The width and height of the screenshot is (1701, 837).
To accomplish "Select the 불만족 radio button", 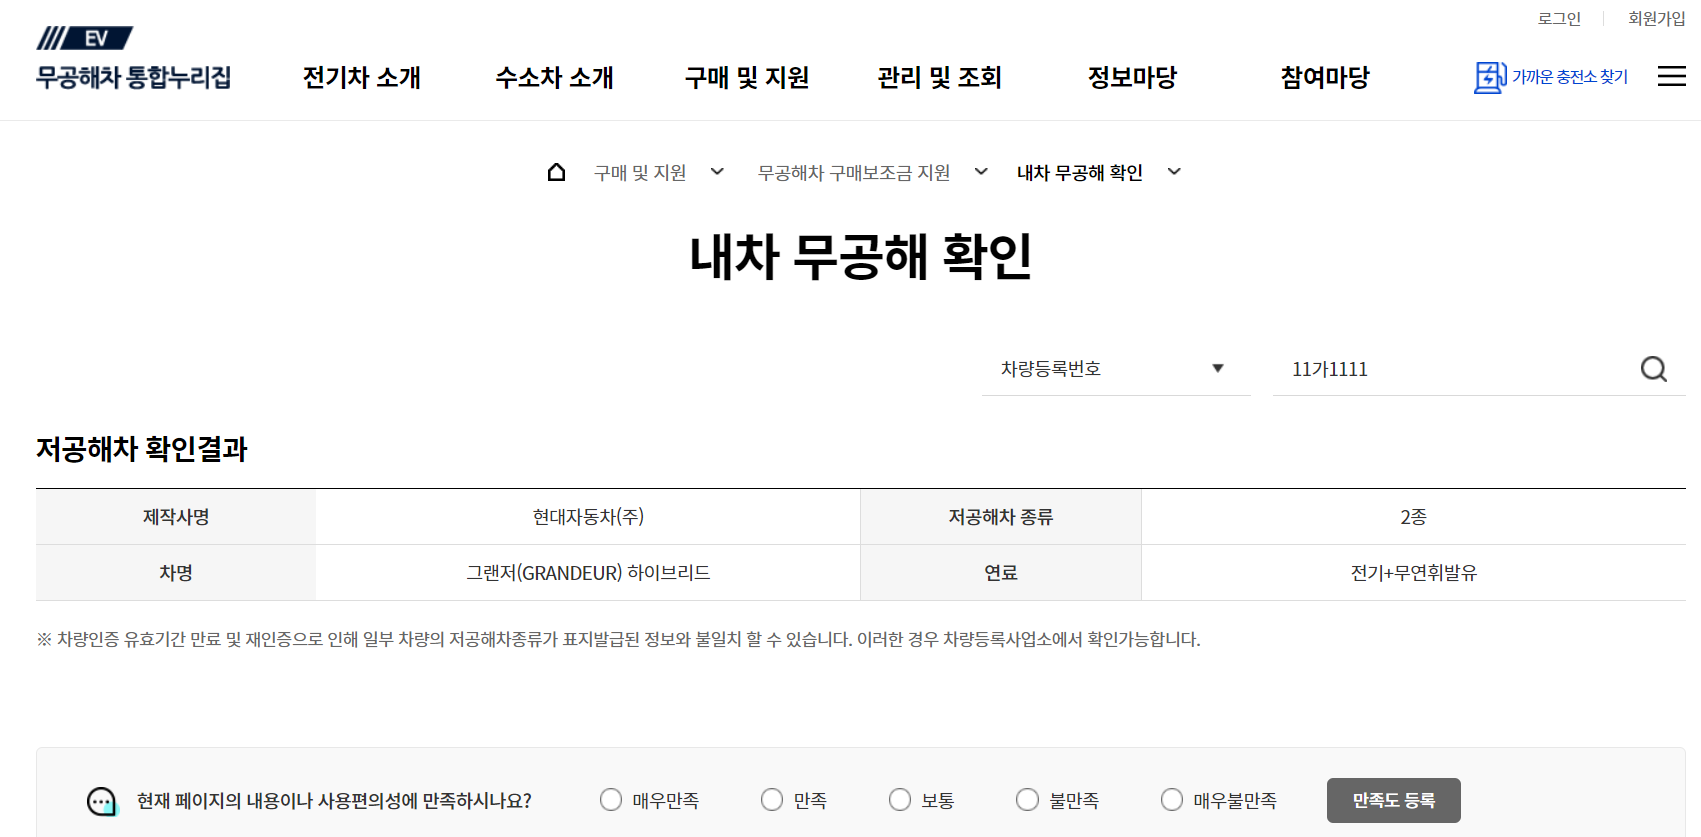I will (1027, 800).
